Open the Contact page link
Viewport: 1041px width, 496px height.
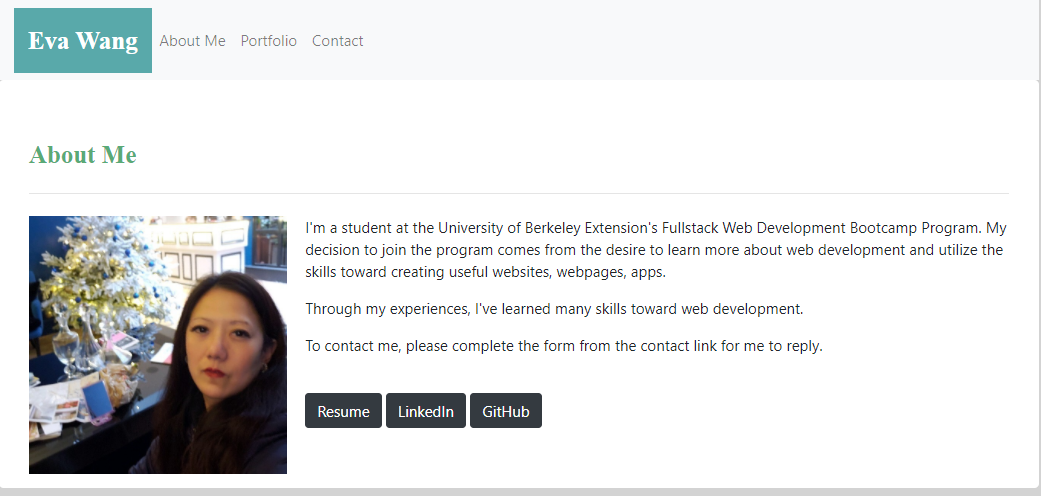tap(337, 41)
